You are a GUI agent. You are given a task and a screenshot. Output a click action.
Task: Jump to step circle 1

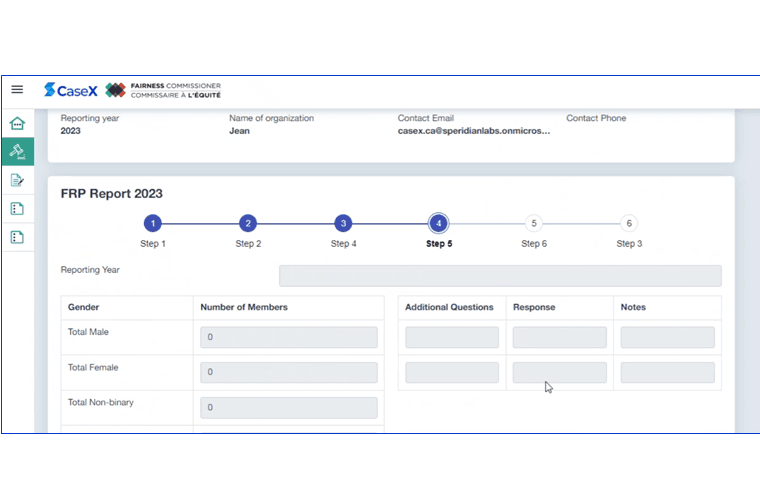[x=152, y=223]
